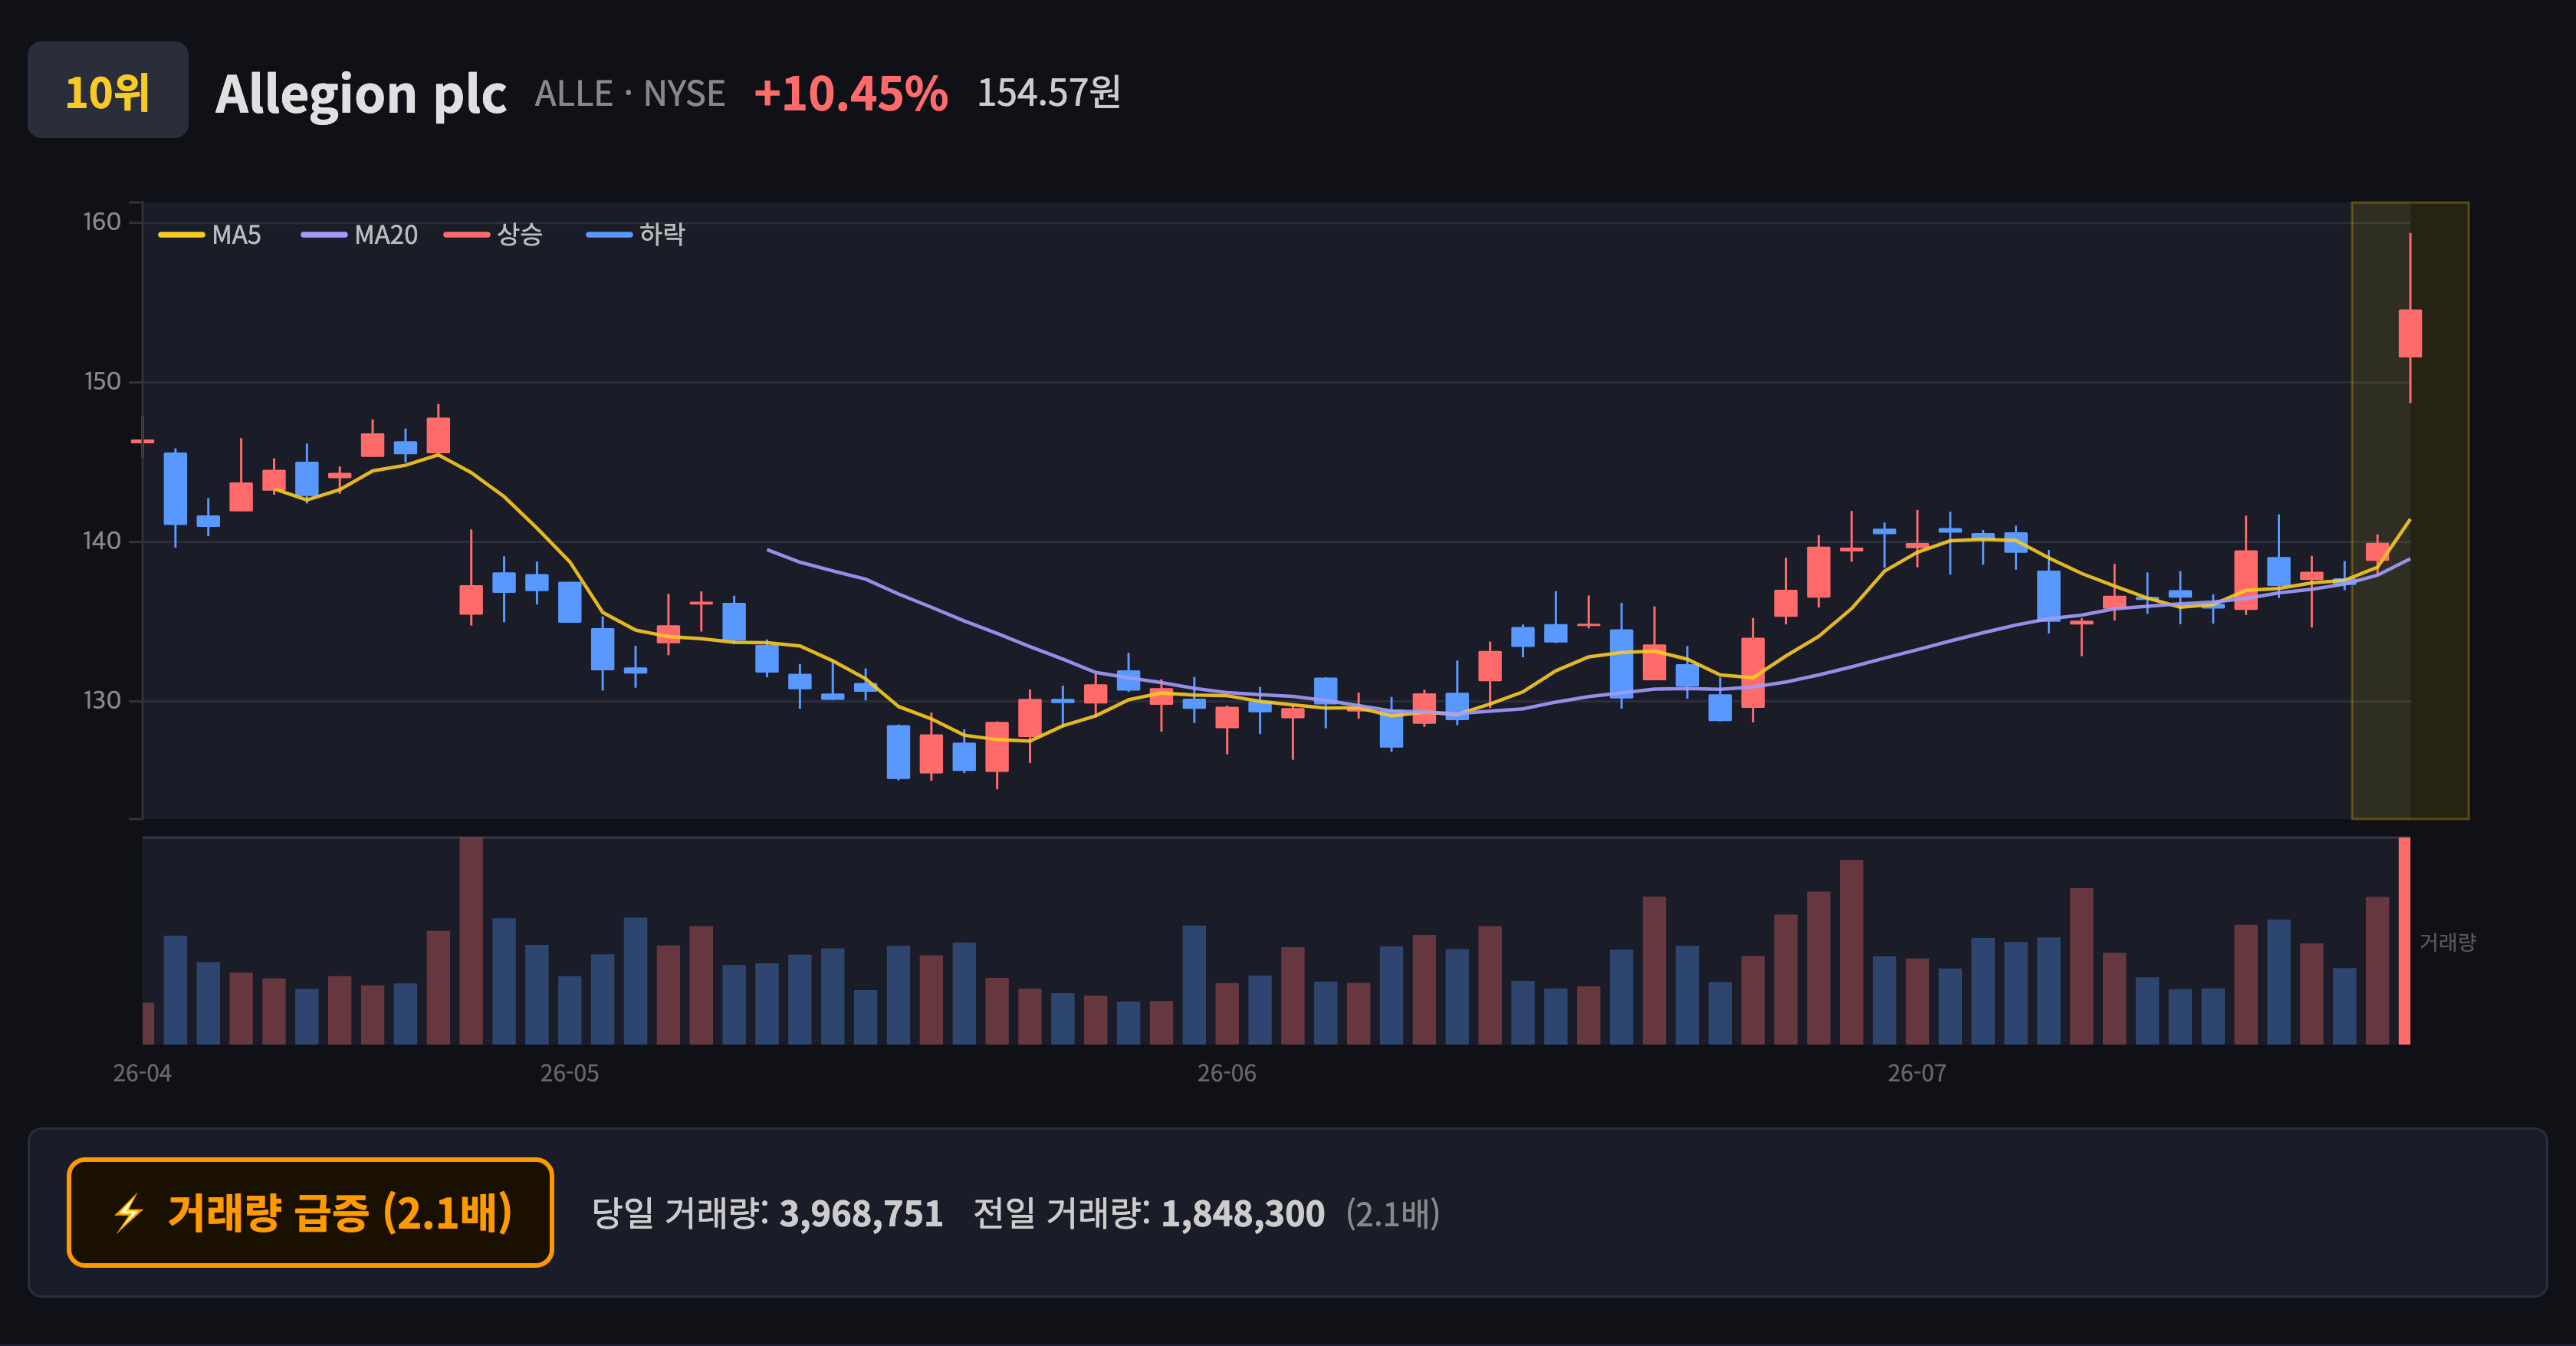Click the 140 price axis label
The height and width of the screenshot is (1346, 2576).
point(102,541)
